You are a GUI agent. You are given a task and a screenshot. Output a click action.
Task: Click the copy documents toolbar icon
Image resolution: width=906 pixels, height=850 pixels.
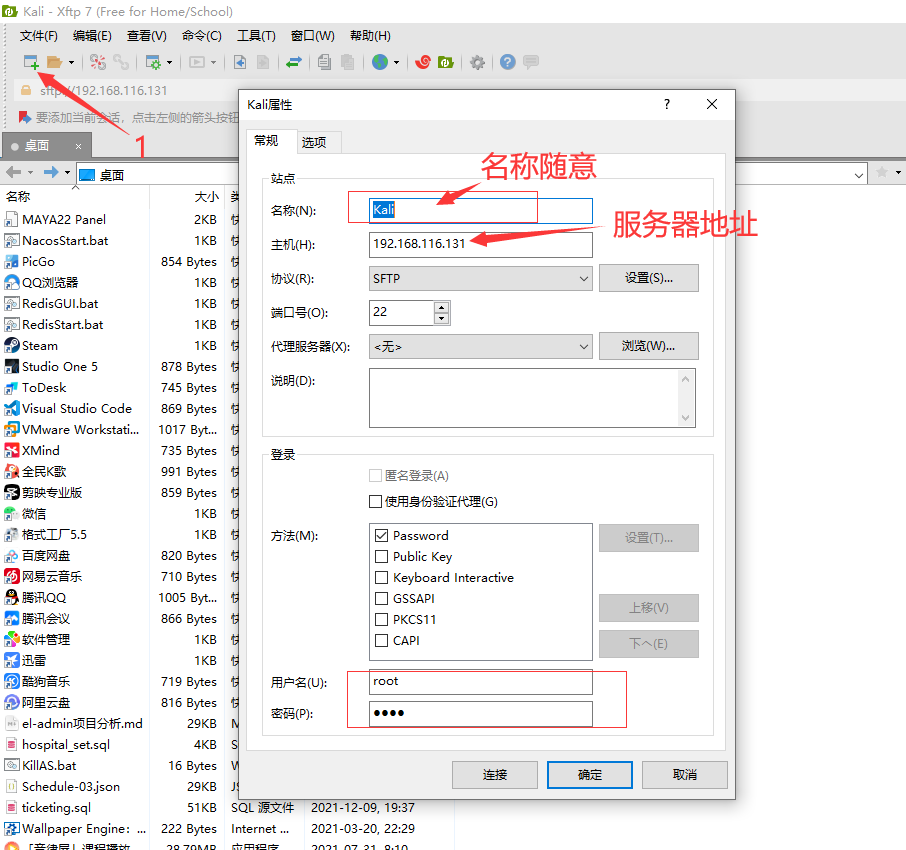(x=325, y=62)
